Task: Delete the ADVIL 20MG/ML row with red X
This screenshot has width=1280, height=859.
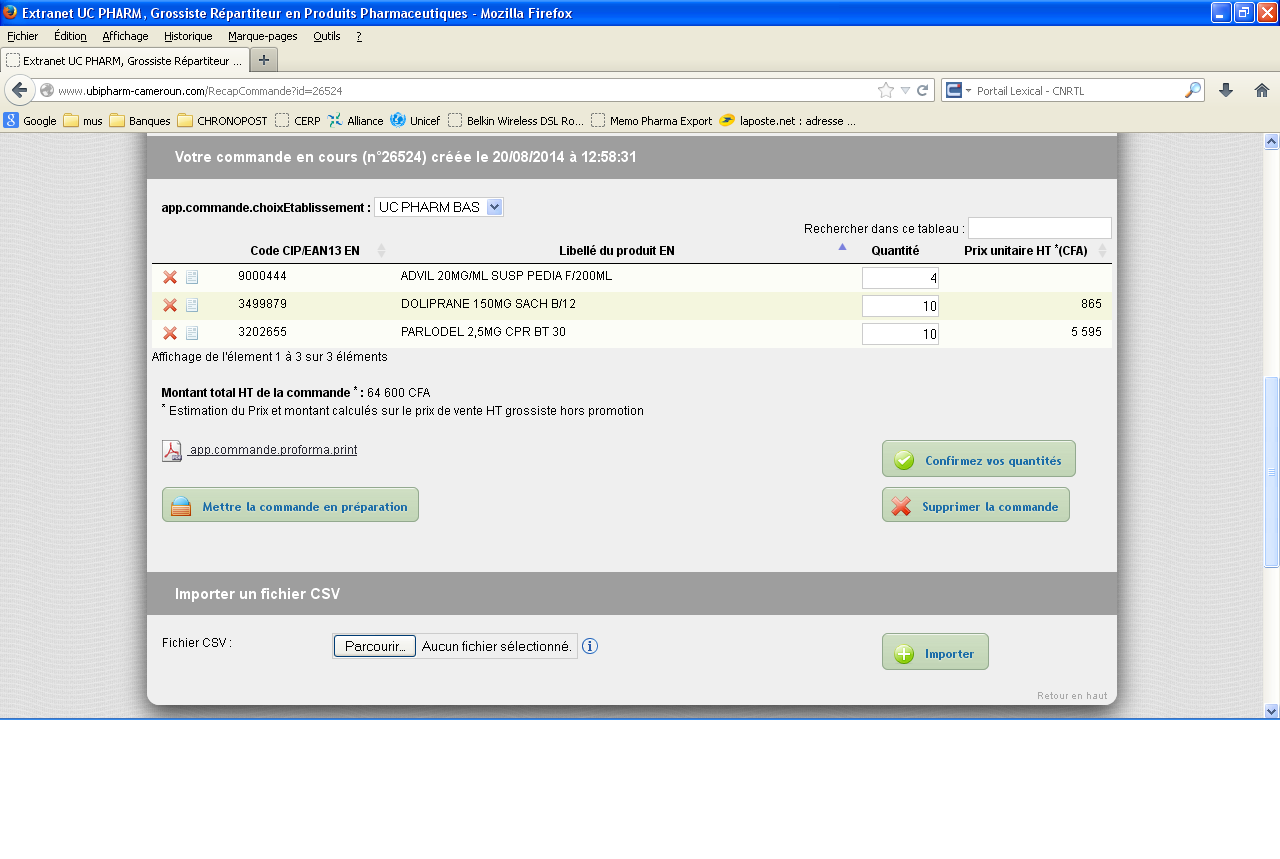Action: (x=170, y=277)
